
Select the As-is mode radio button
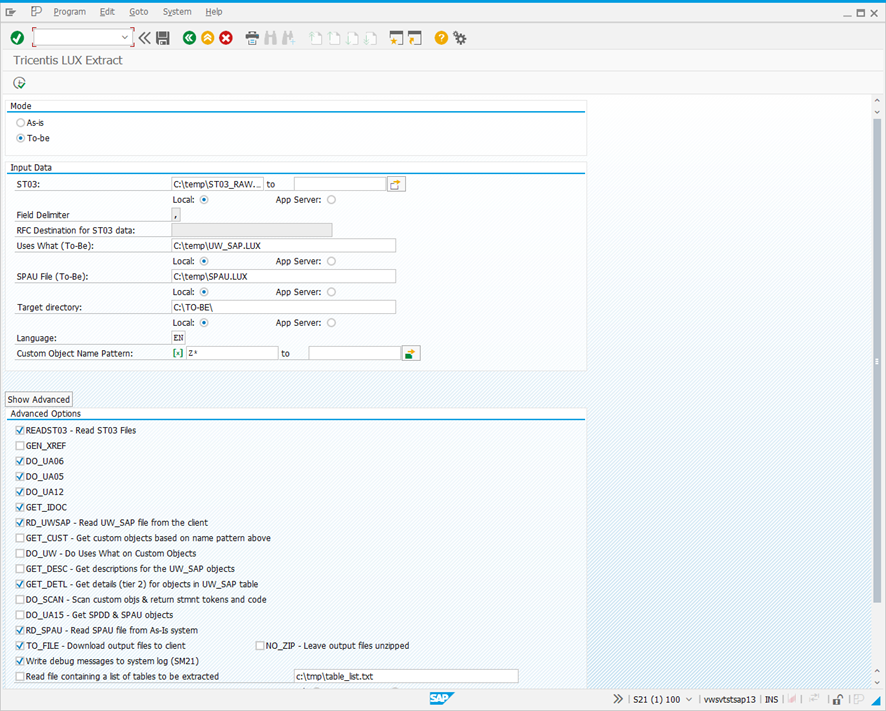click(x=20, y=122)
